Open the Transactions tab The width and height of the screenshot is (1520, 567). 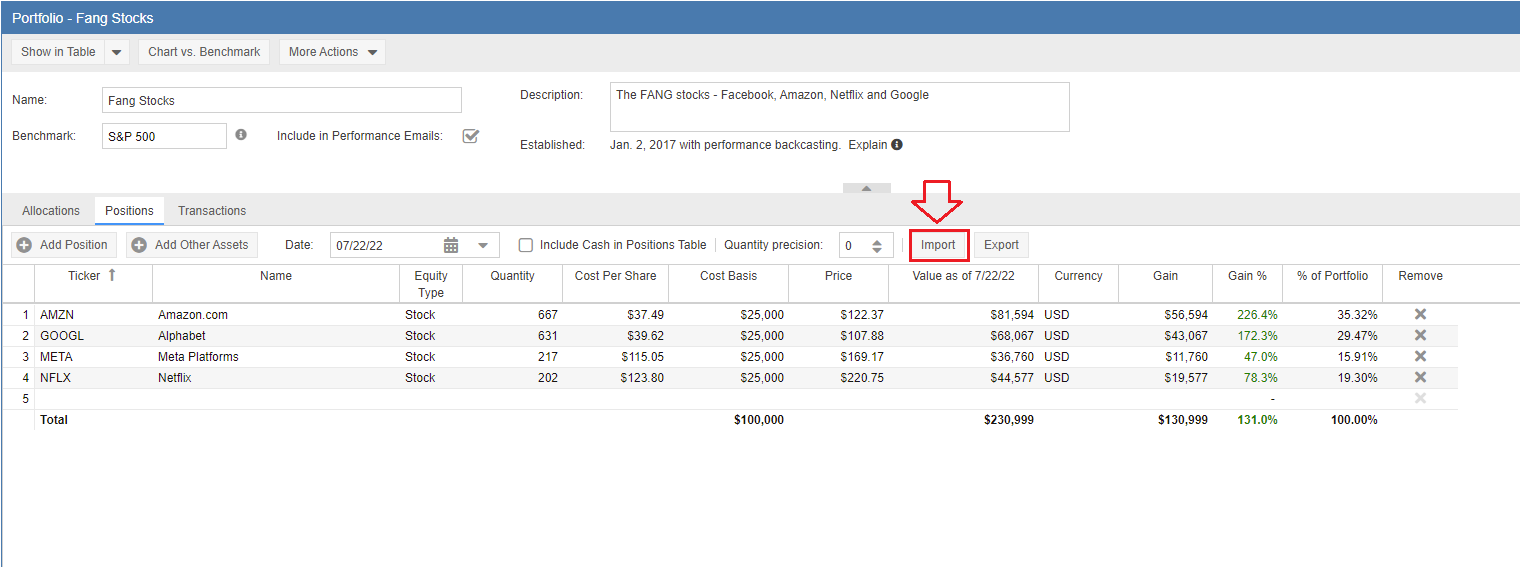click(x=212, y=211)
